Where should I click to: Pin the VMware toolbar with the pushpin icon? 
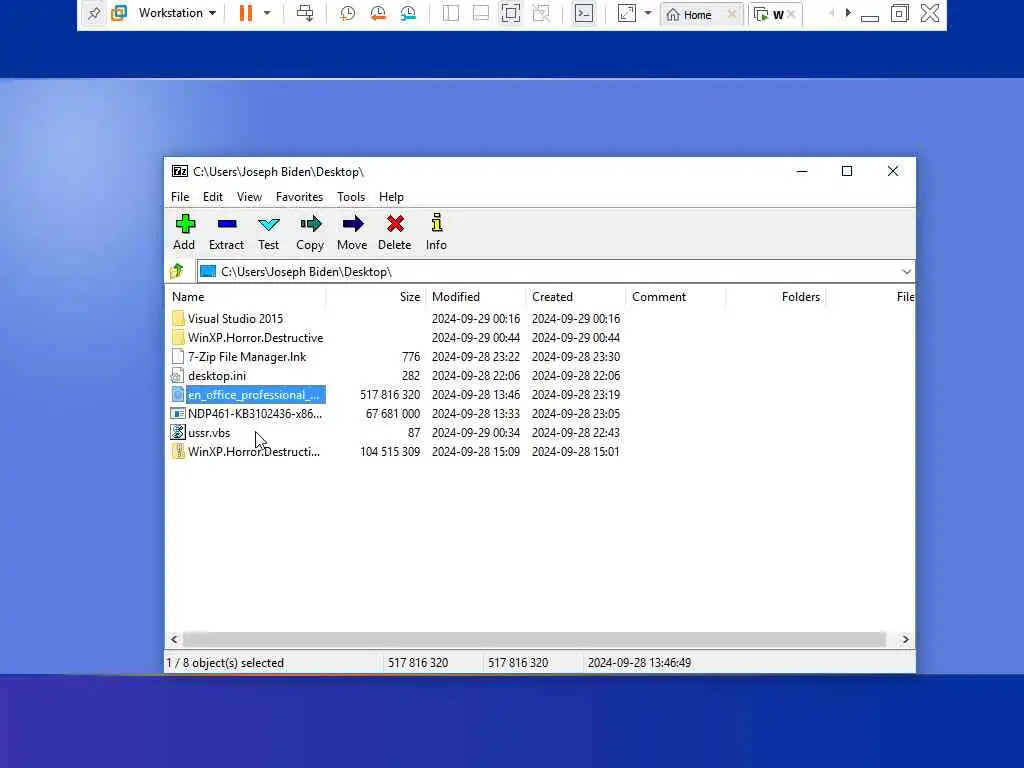94,13
